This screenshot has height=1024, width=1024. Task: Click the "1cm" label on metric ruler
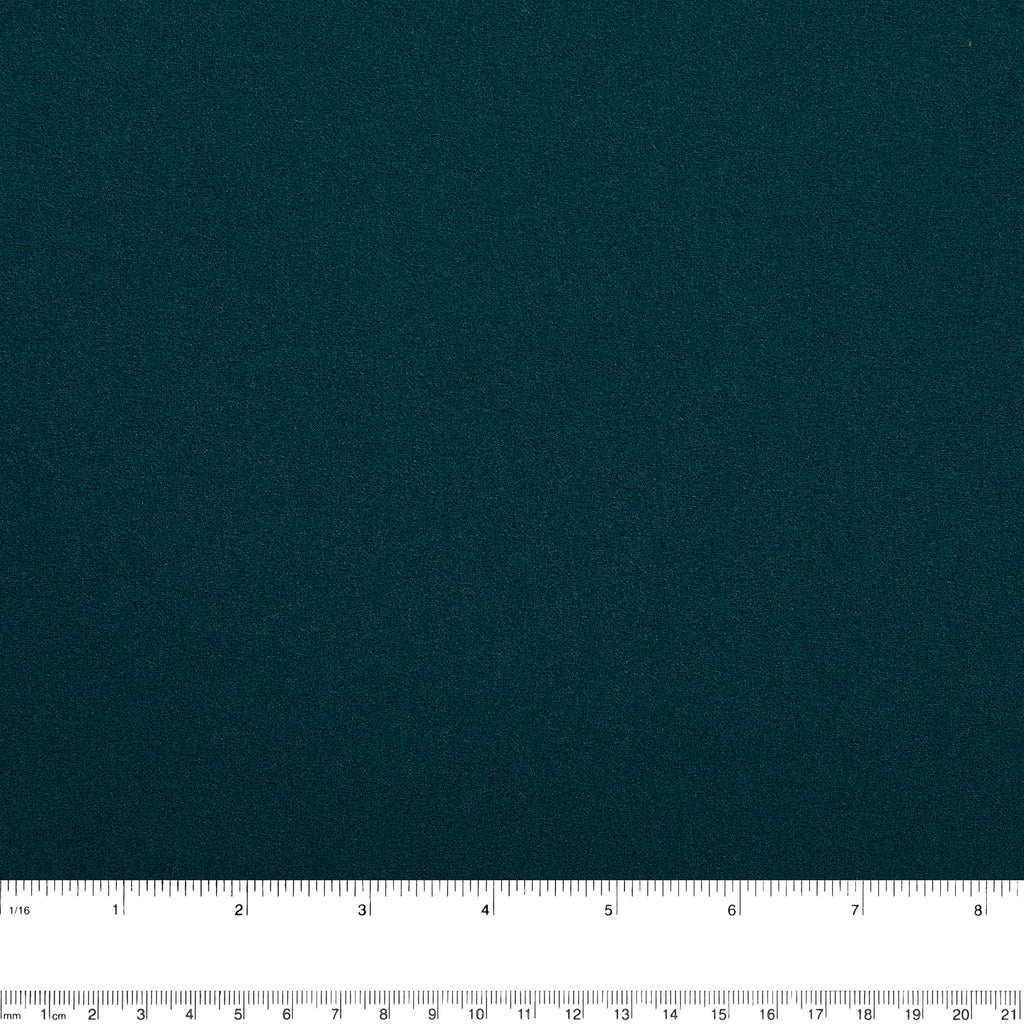[52, 1015]
